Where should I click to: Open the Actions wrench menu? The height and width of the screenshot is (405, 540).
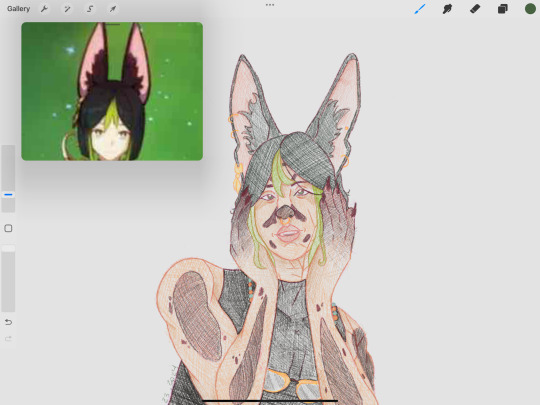coord(44,9)
